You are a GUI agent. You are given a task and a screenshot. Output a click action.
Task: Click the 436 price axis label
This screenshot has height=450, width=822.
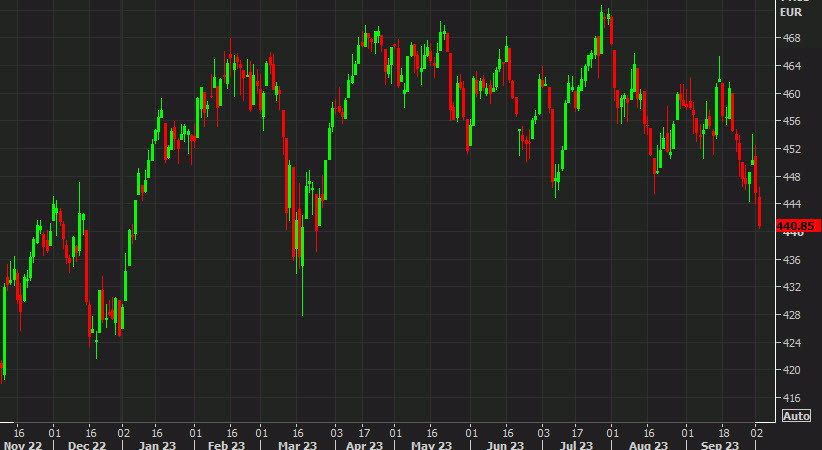792,260
